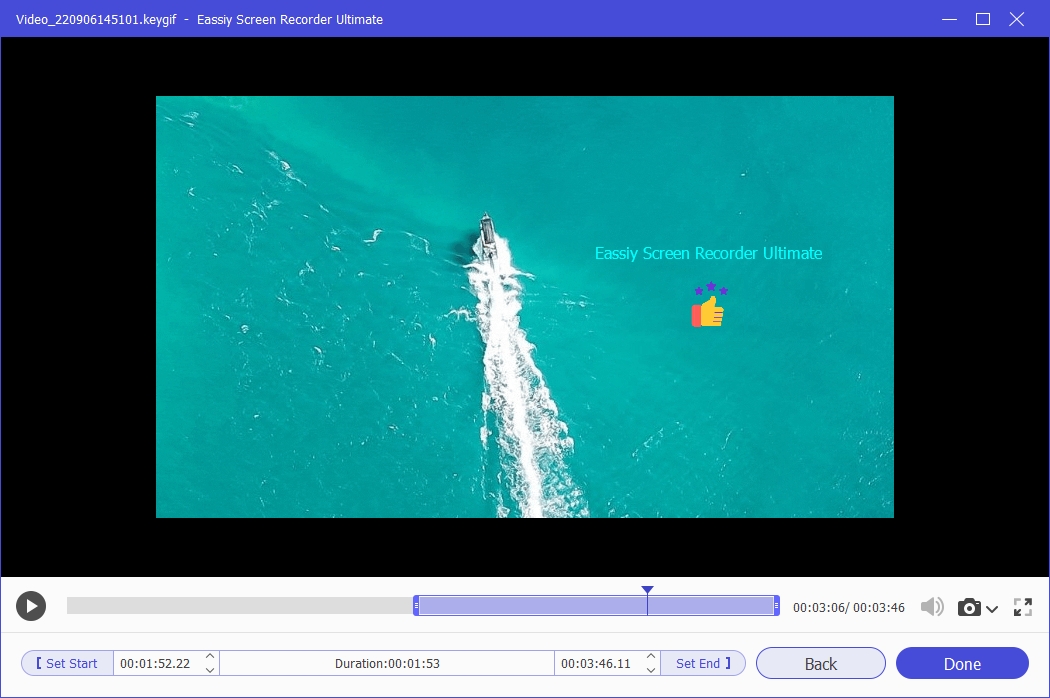The height and width of the screenshot is (698, 1050).
Task: Click the Set Start button
Action: point(67,663)
